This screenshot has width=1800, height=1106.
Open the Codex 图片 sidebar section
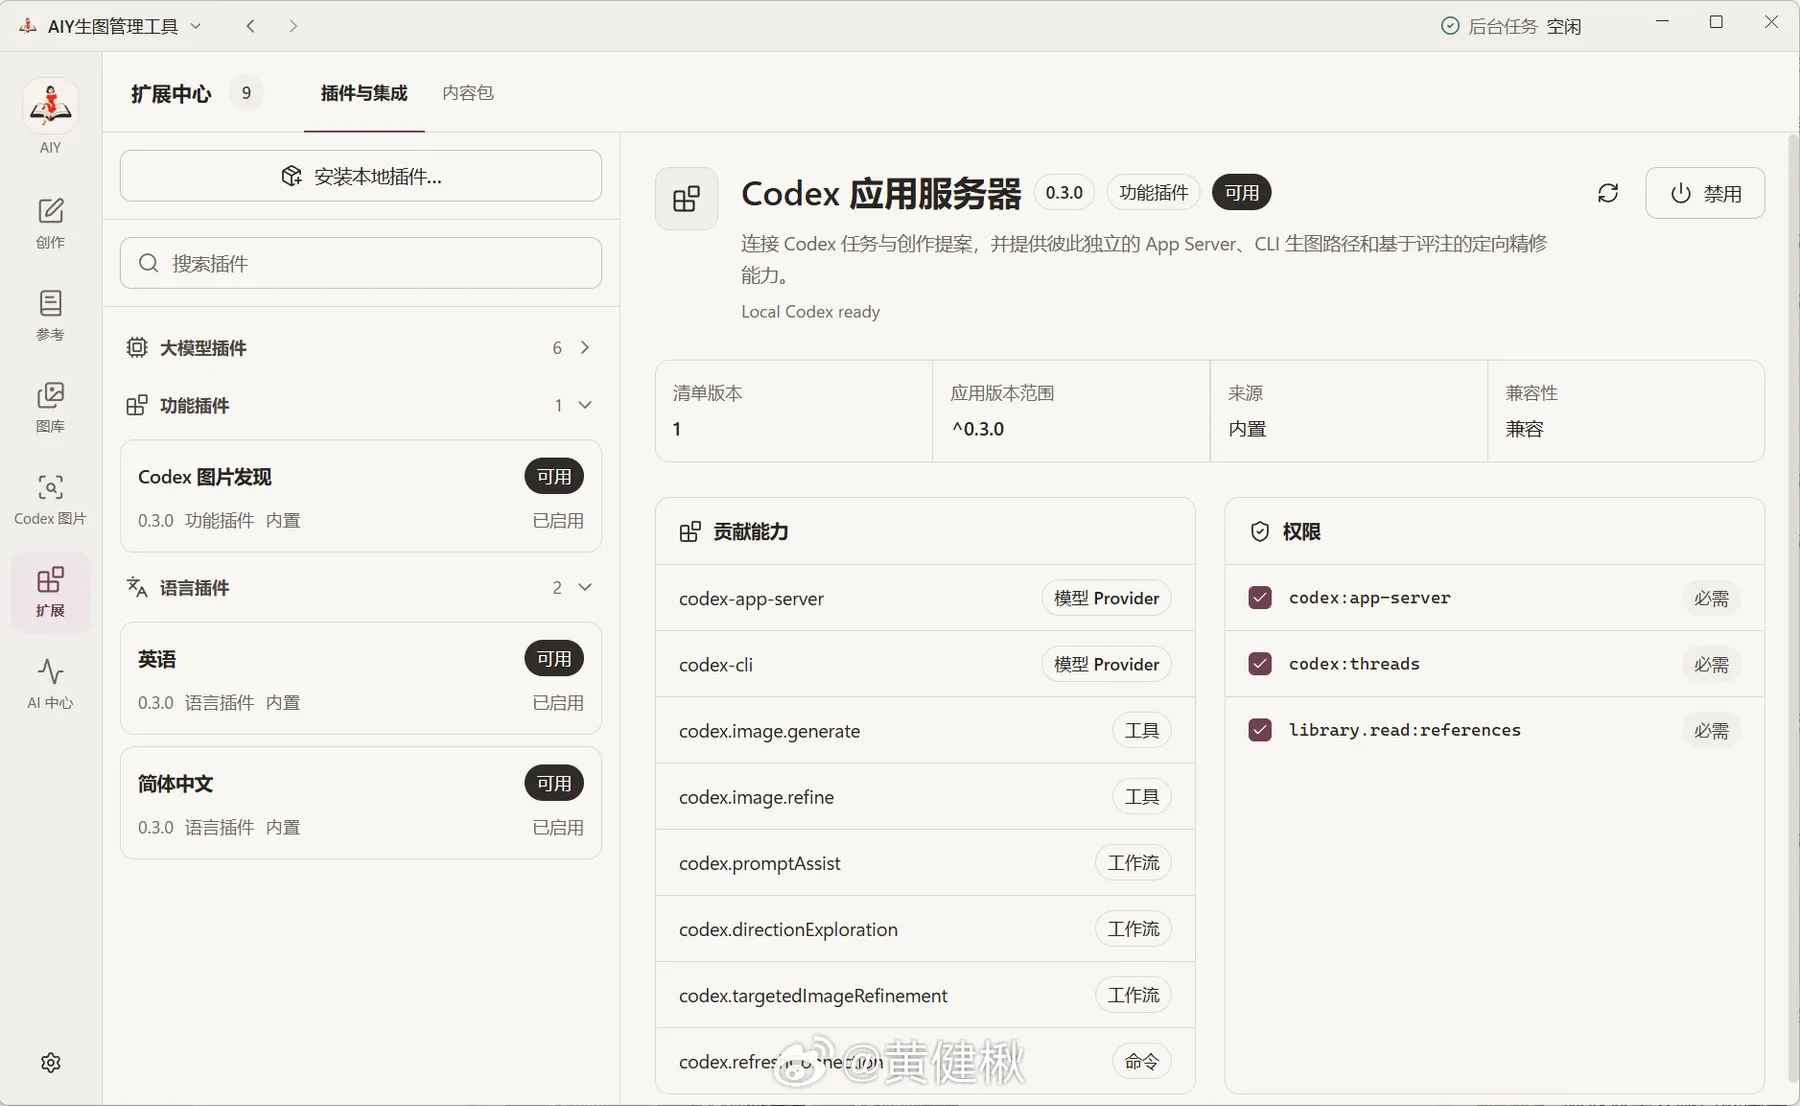click(50, 498)
